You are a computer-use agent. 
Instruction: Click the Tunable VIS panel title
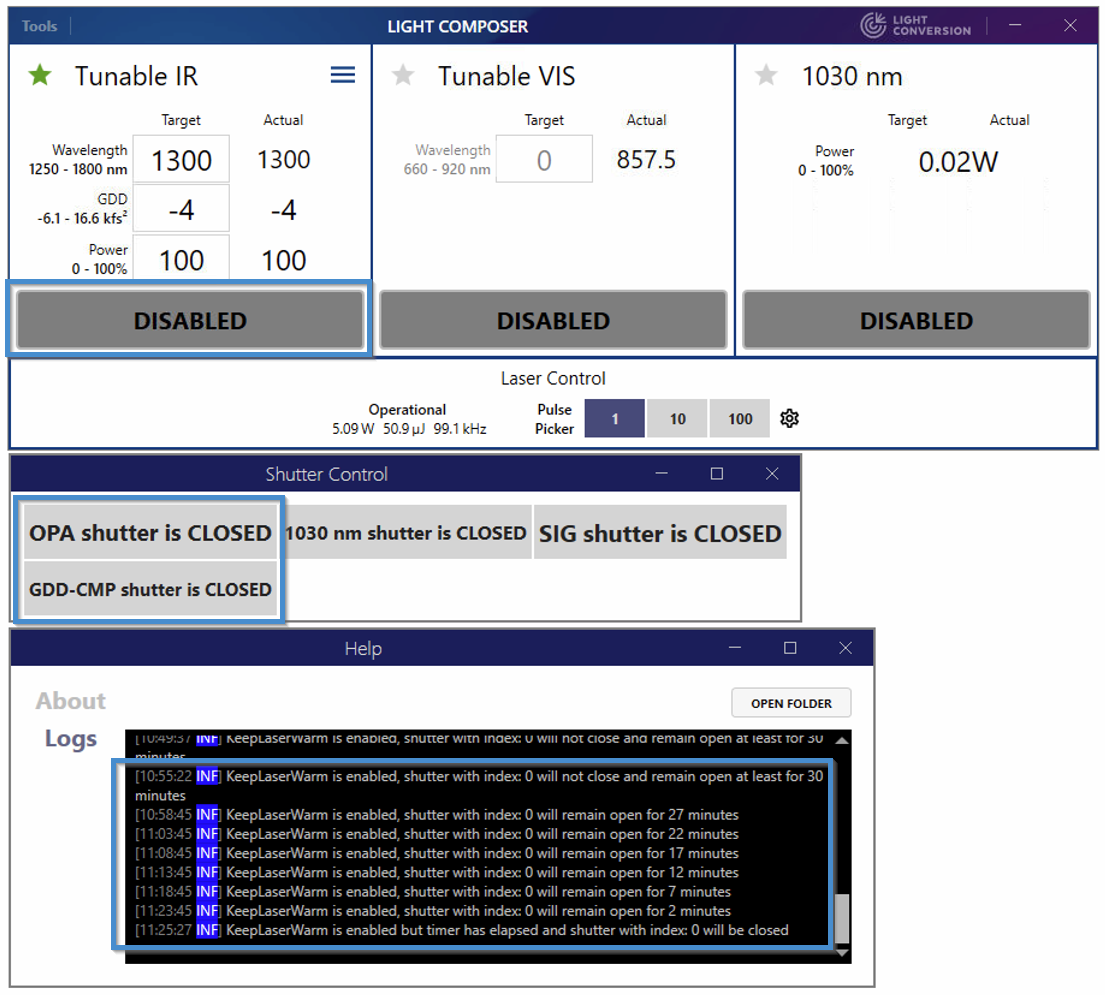point(507,75)
